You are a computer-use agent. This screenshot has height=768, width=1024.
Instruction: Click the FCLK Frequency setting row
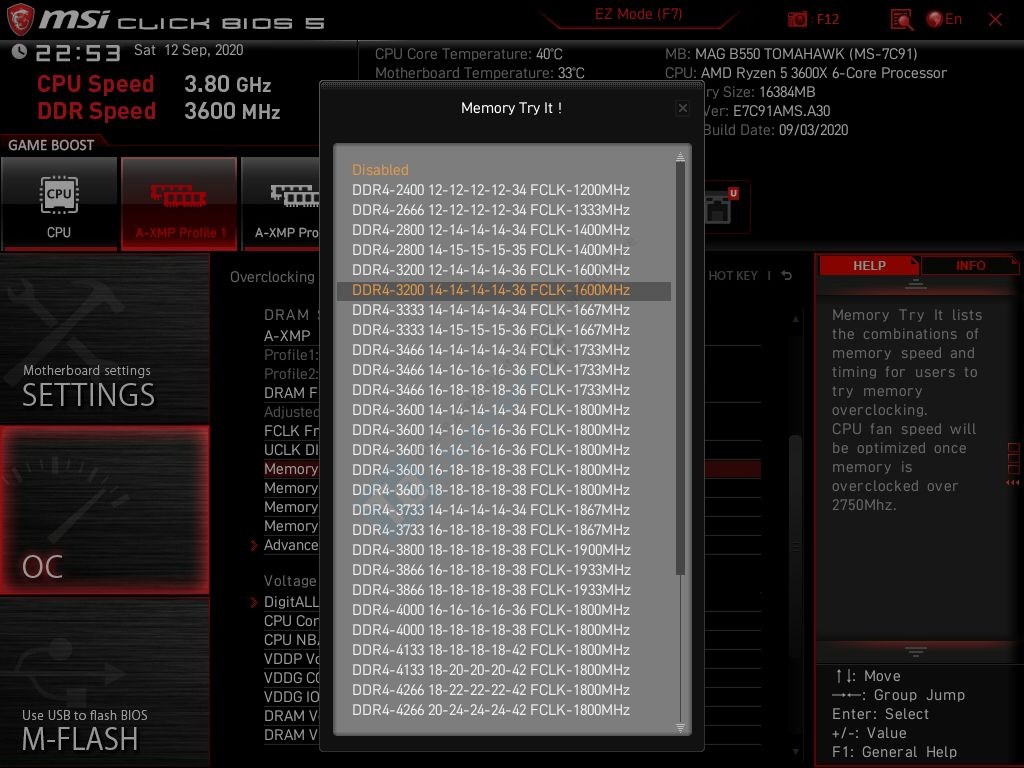tap(291, 431)
